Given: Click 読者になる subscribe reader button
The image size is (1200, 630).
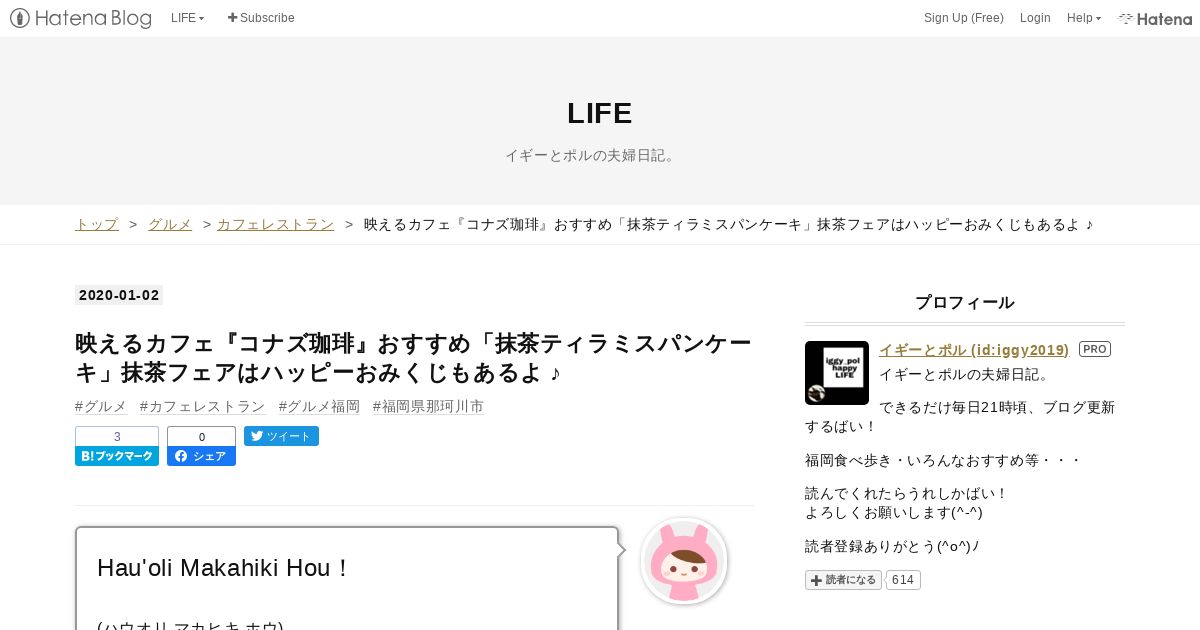Looking at the screenshot, I should (x=843, y=580).
